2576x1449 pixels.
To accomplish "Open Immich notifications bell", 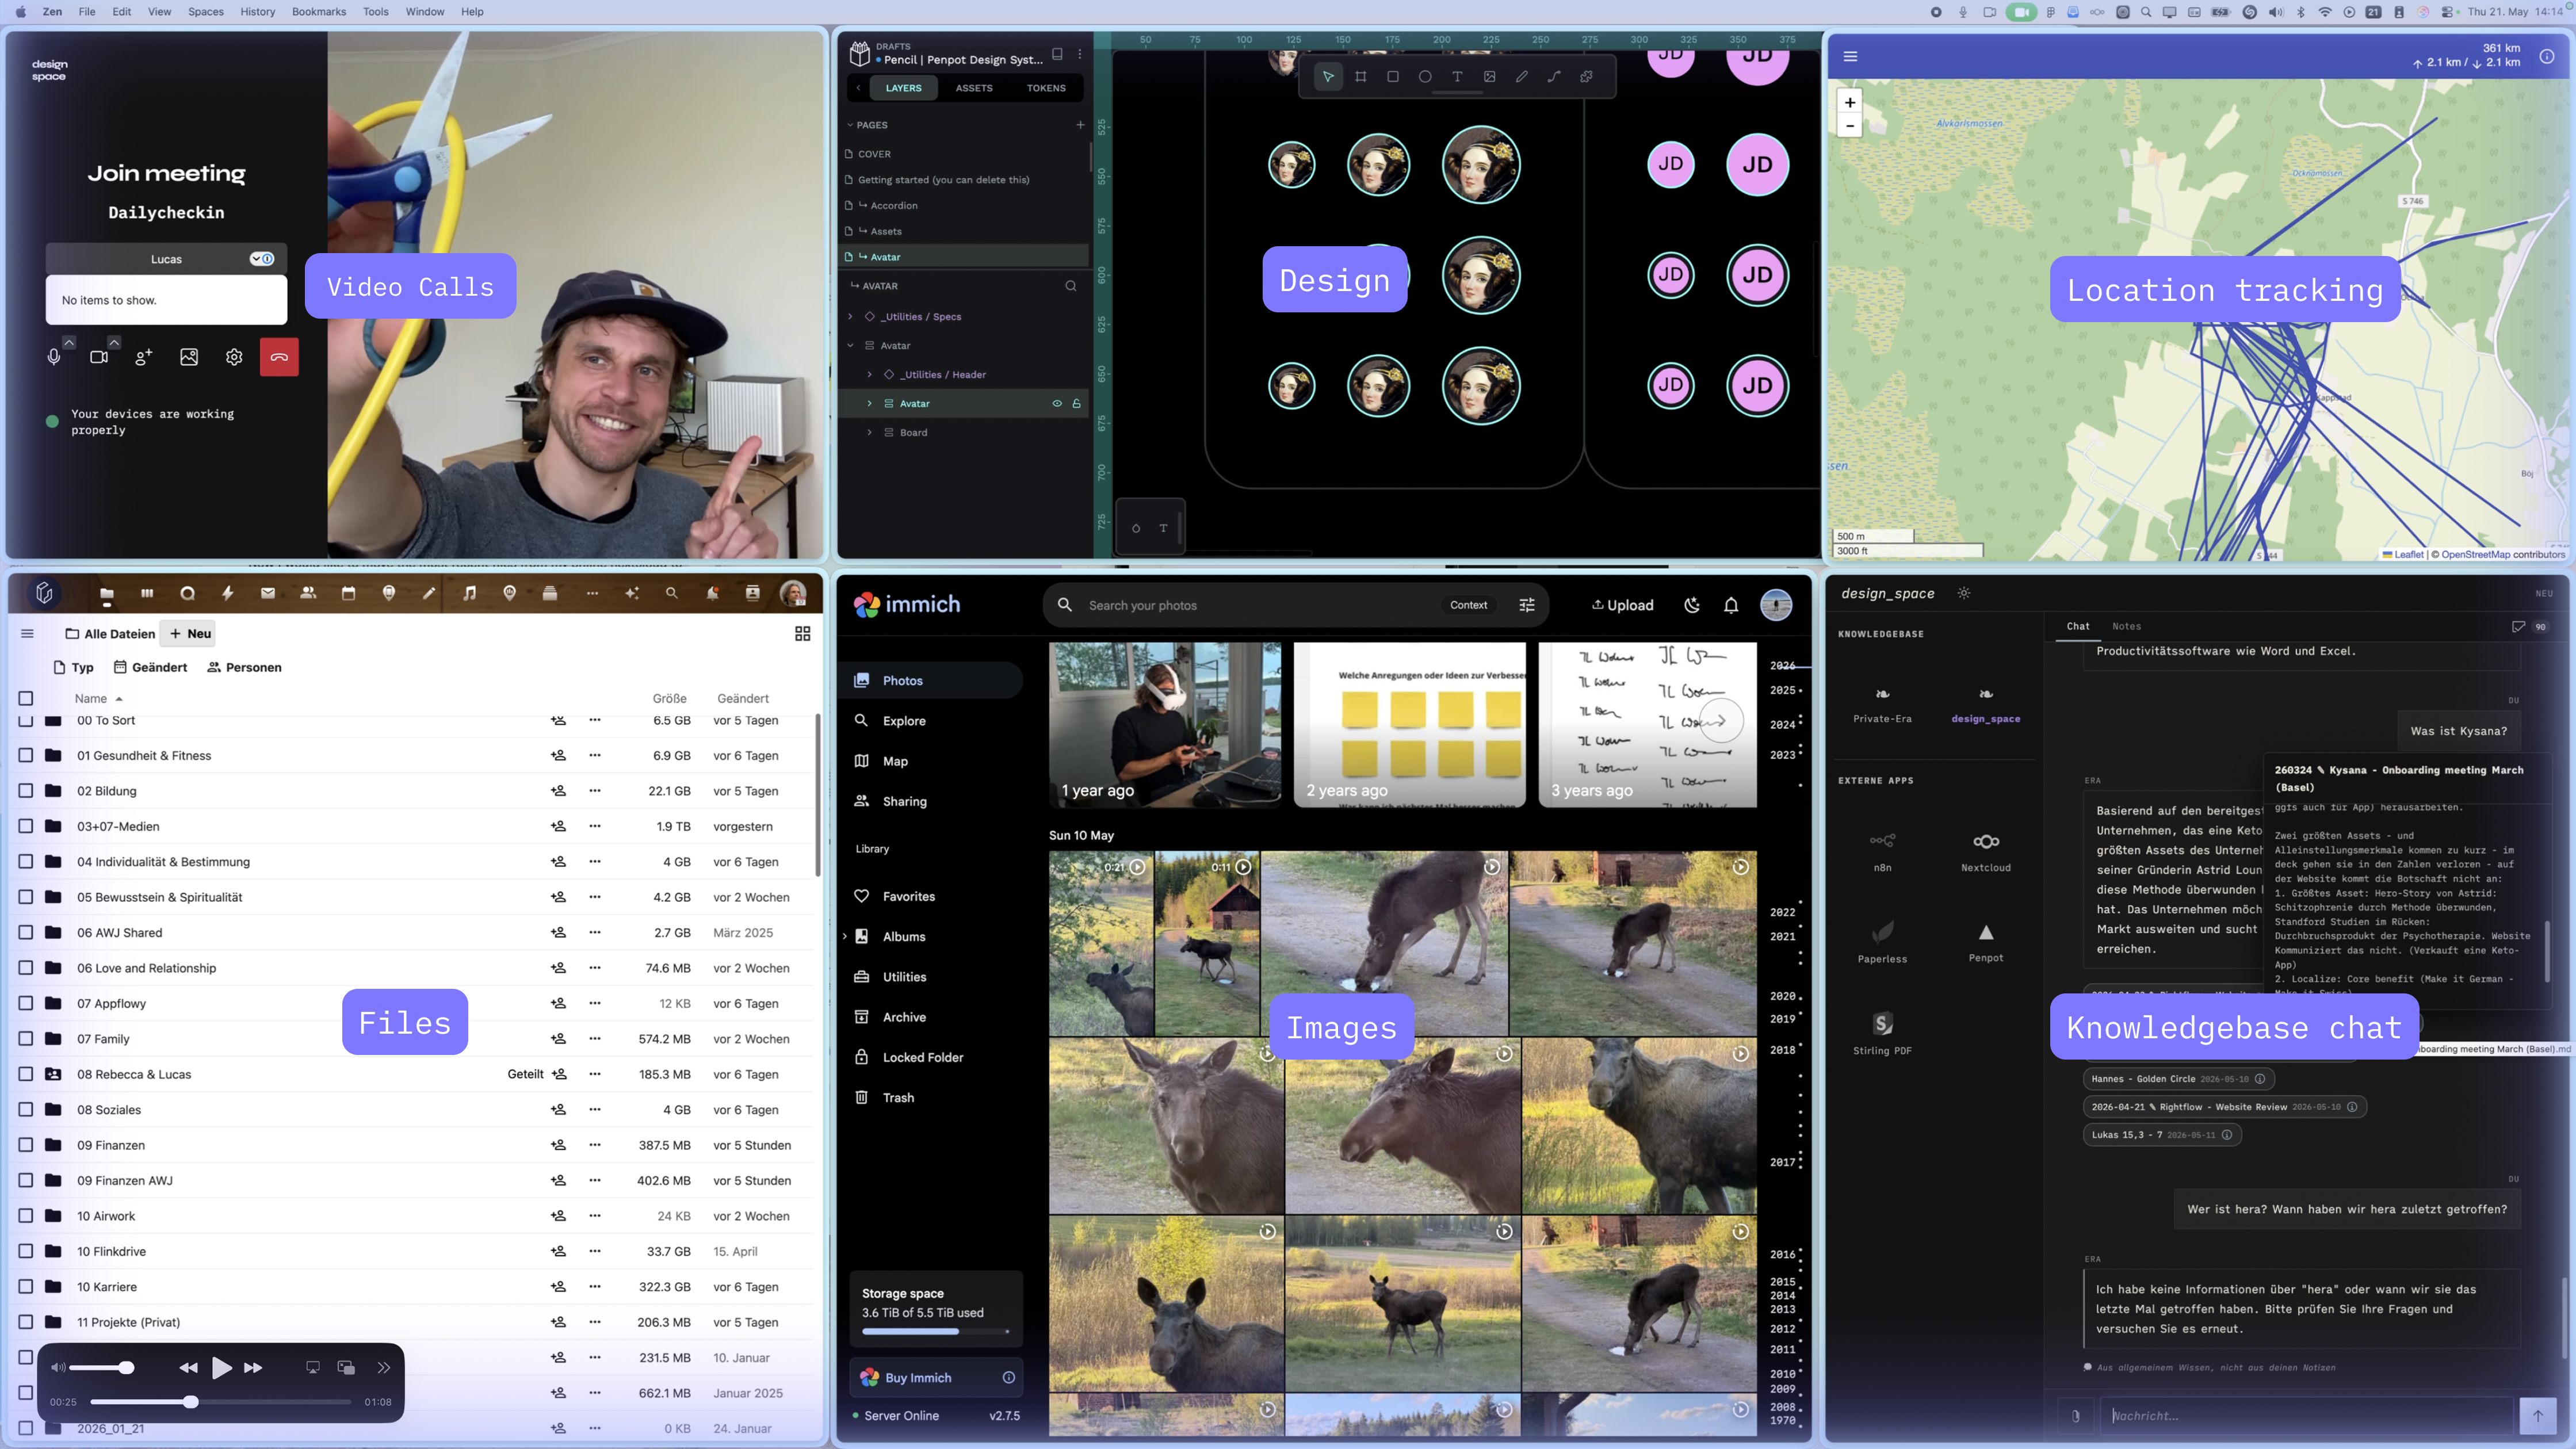I will tap(1731, 605).
